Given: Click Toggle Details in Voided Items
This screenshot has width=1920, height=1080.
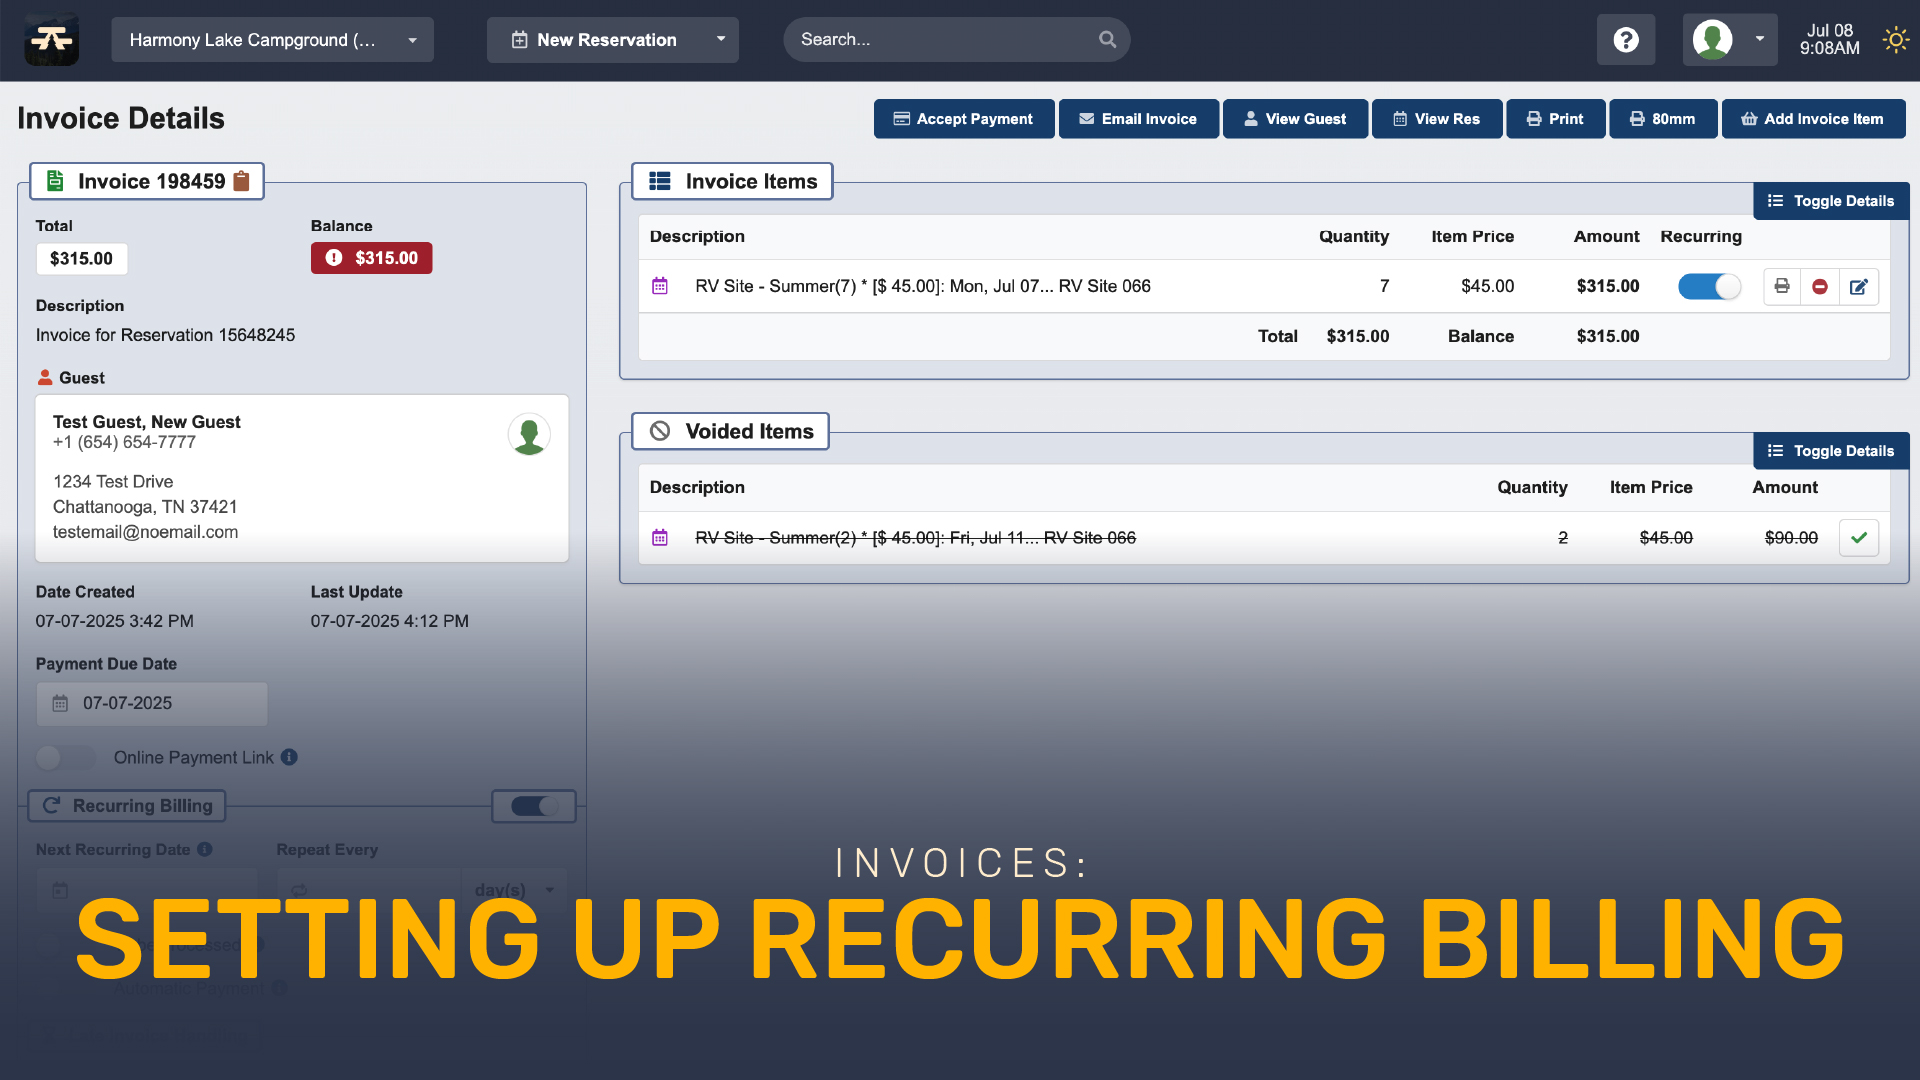Looking at the screenshot, I should tap(1831, 451).
